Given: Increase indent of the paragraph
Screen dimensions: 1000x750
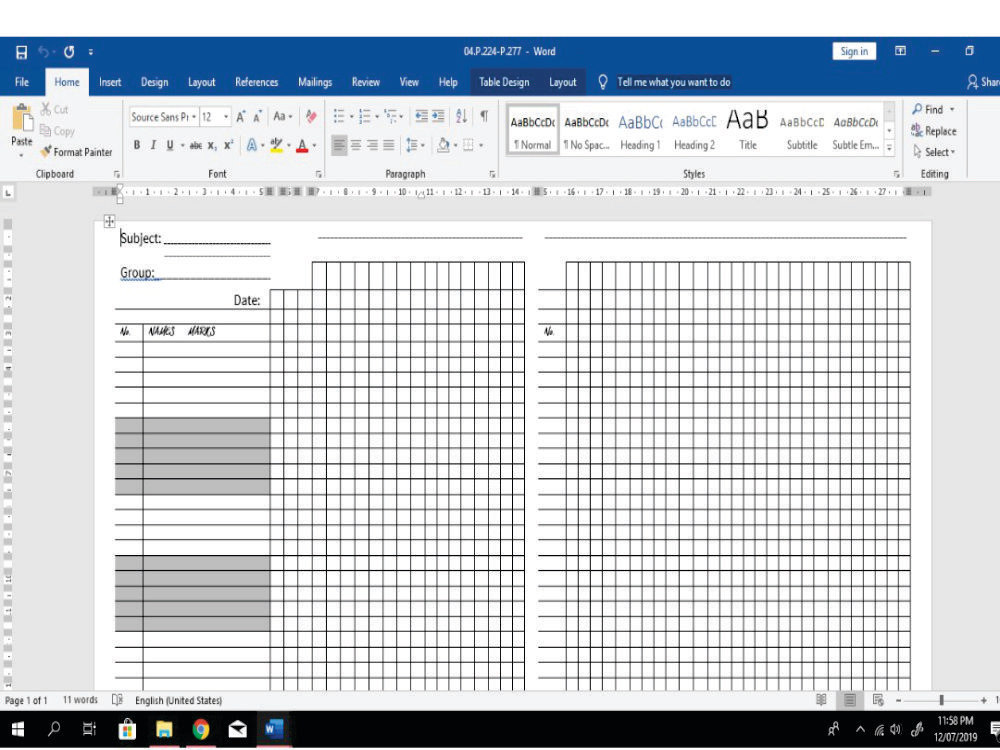Looking at the screenshot, I should (438, 116).
